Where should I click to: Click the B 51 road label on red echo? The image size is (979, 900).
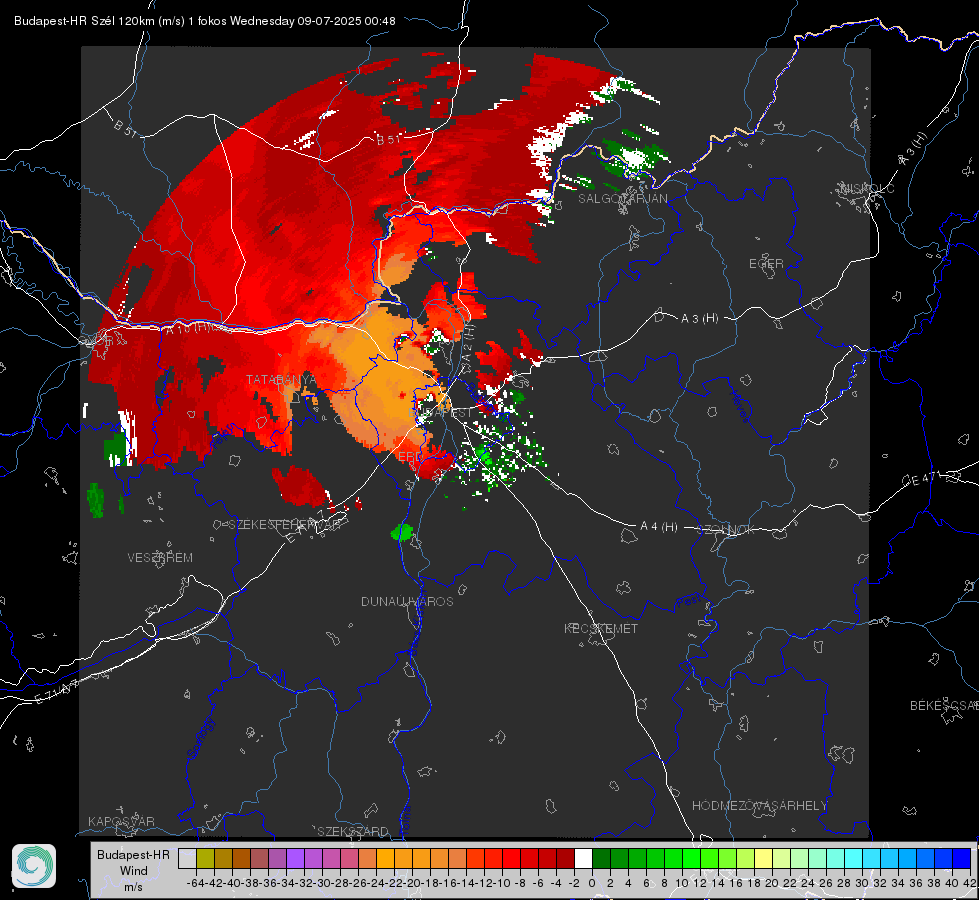point(388,139)
